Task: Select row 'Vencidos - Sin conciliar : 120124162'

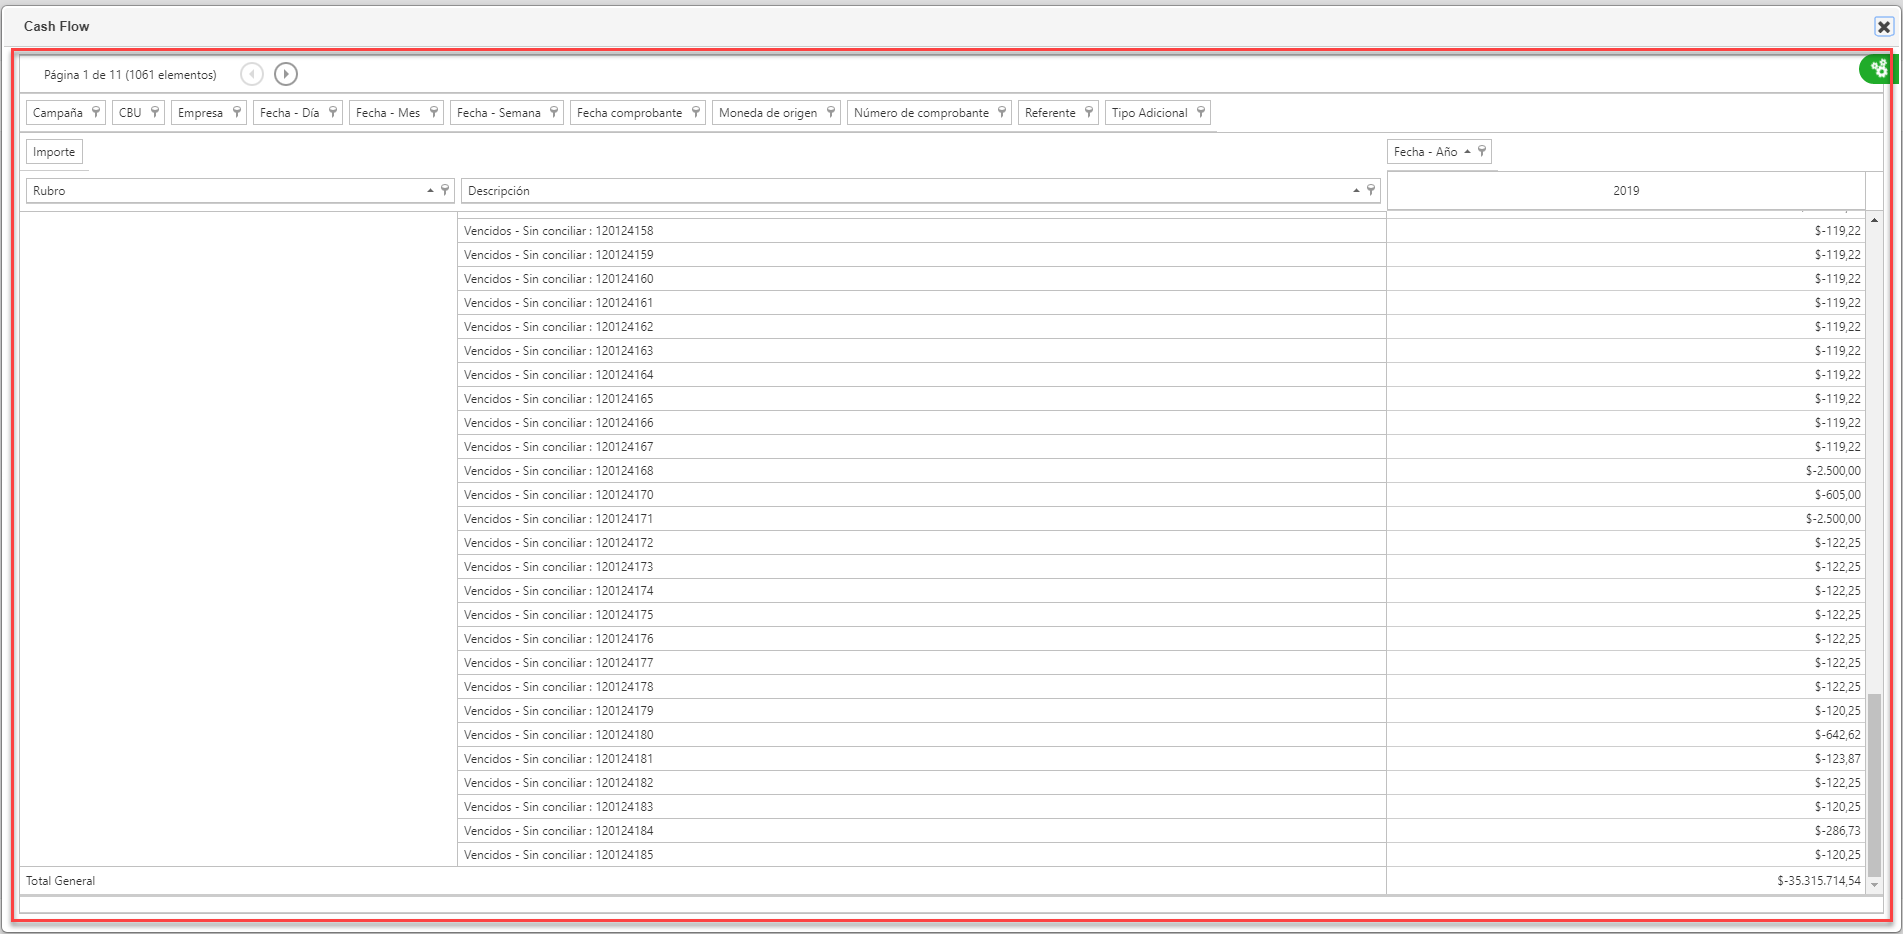Action: pyautogui.click(x=922, y=327)
